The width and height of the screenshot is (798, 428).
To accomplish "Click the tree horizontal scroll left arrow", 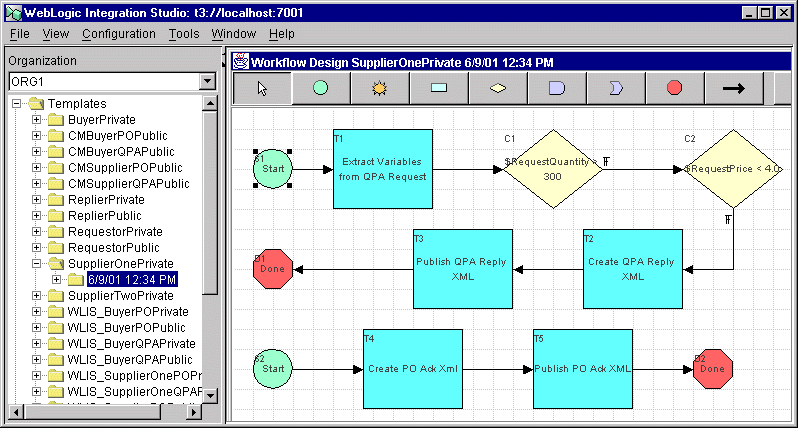I will [16, 412].
